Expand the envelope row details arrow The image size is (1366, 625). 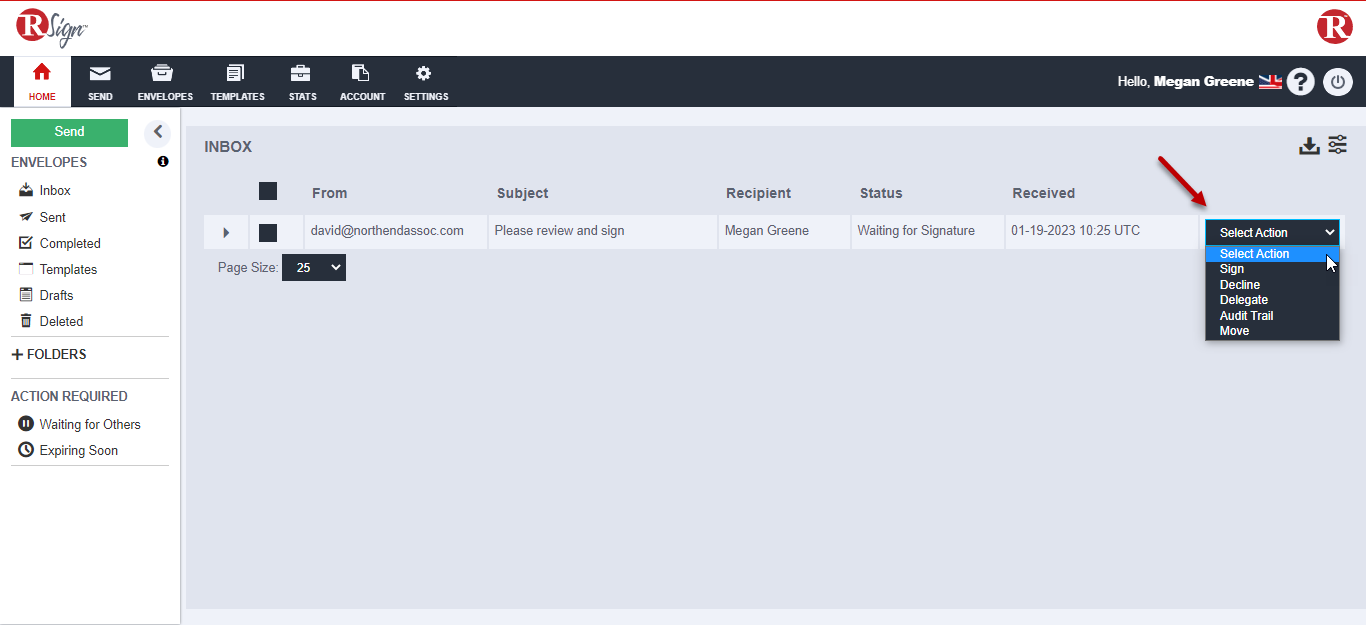click(226, 232)
